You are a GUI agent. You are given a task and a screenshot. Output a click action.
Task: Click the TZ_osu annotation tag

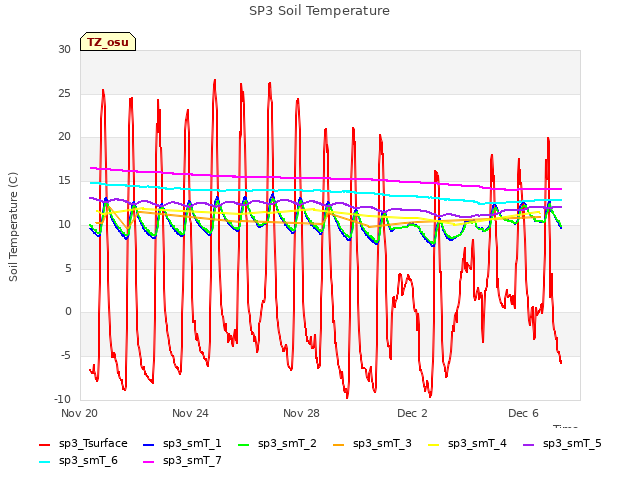pyautogui.click(x=108, y=42)
